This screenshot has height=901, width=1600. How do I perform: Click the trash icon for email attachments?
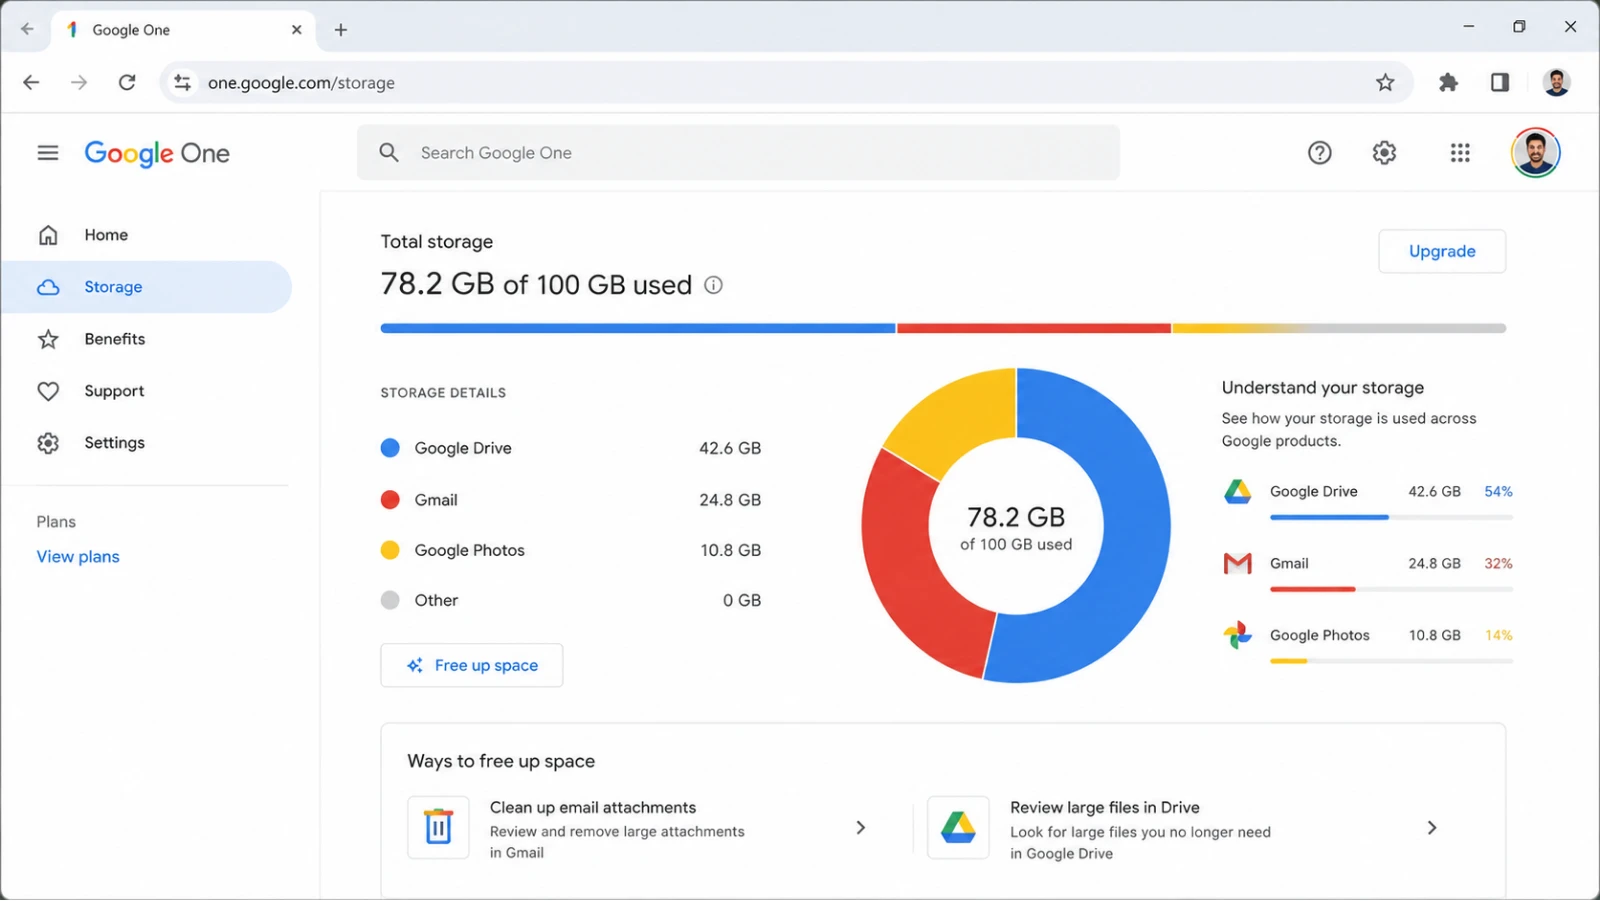point(438,827)
